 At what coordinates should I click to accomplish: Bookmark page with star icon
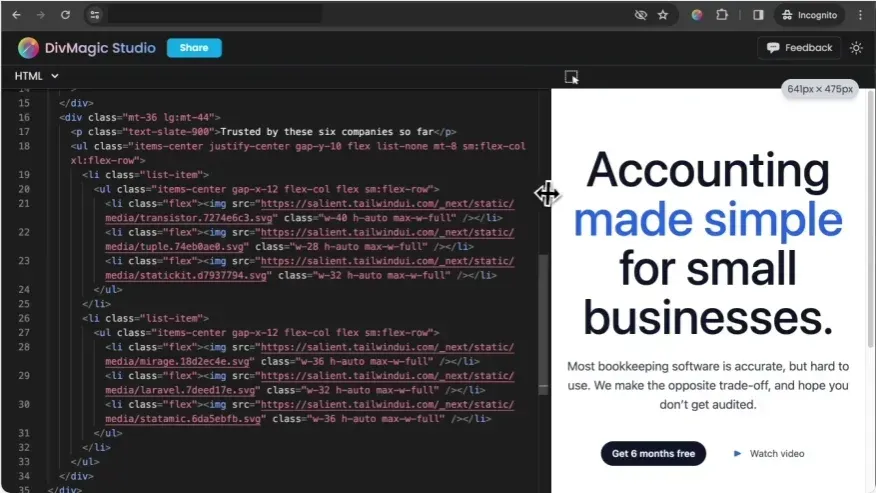663,15
